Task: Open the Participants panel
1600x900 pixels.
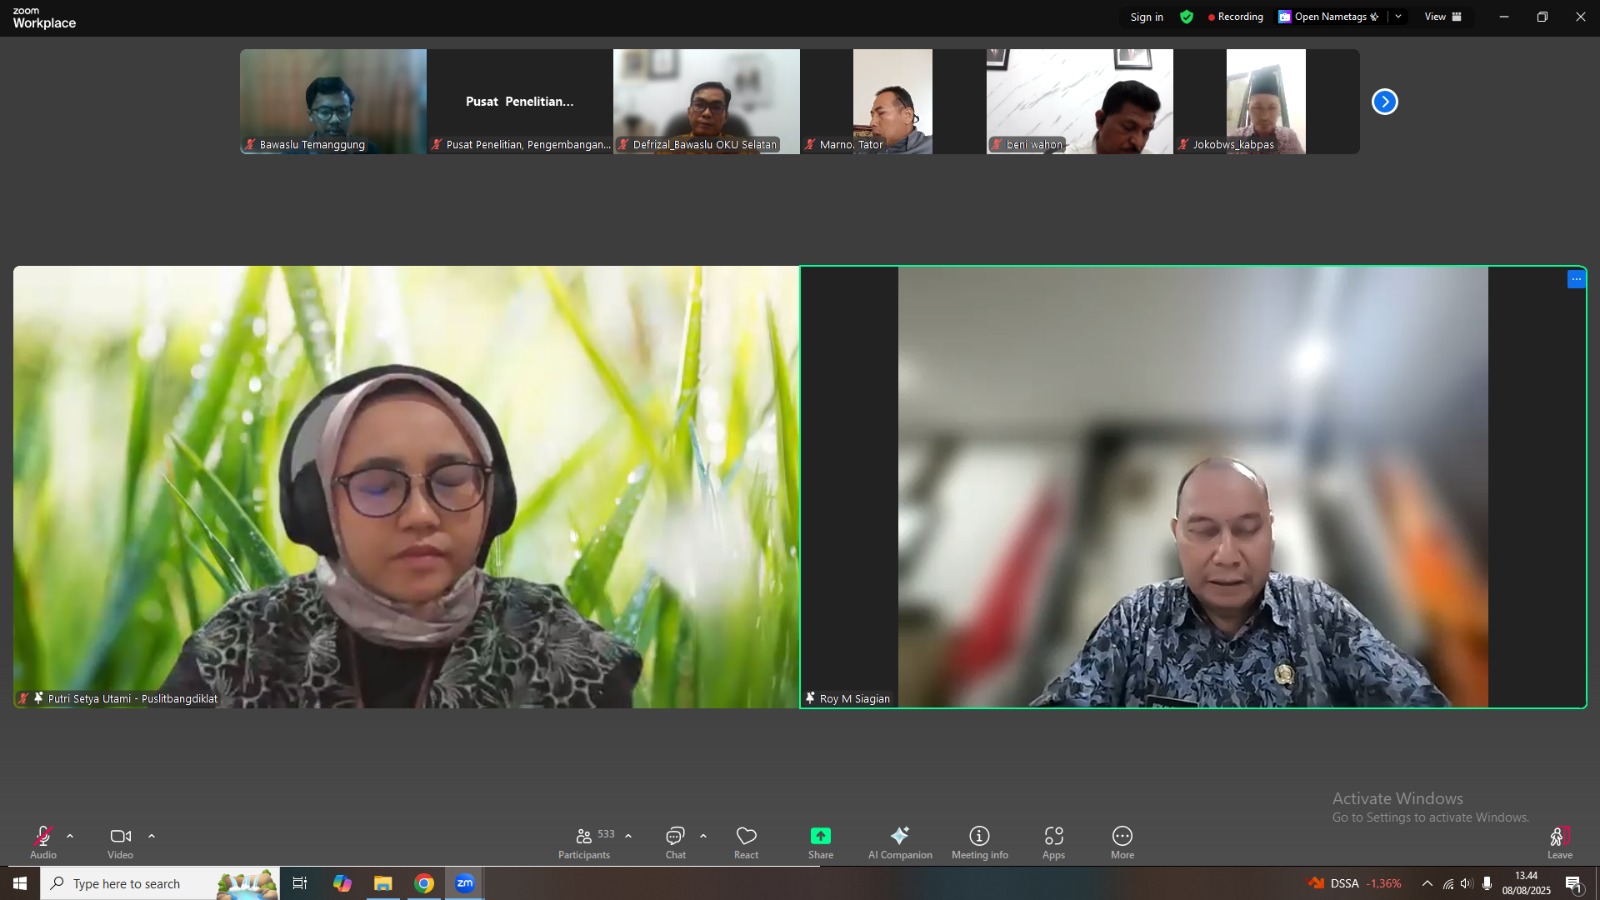Action: coord(584,842)
